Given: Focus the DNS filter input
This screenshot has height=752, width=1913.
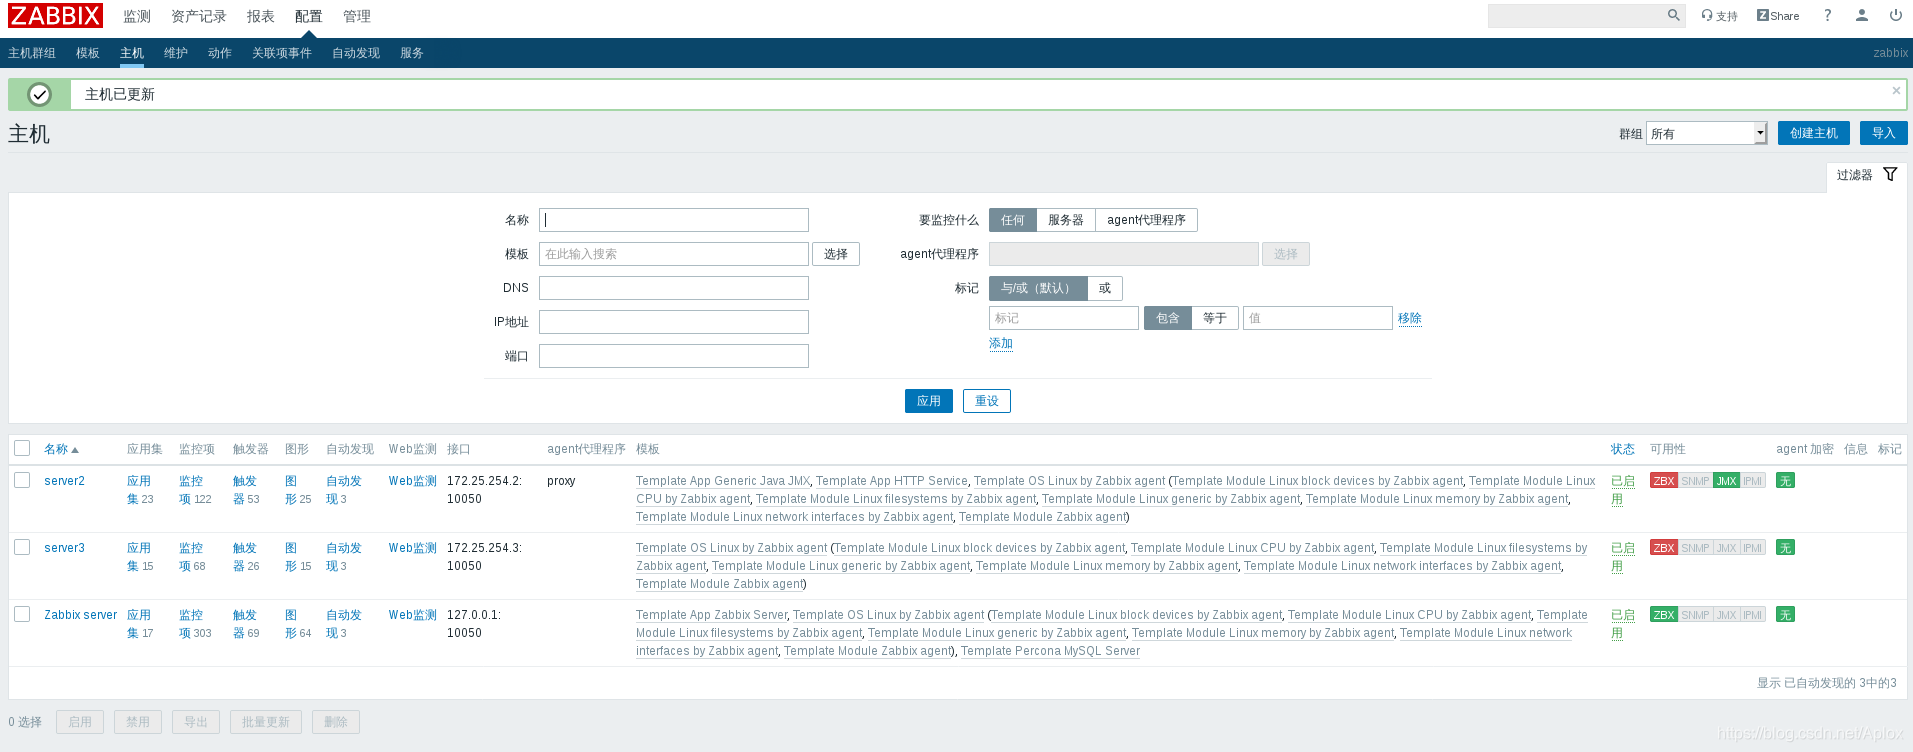Looking at the screenshot, I should tap(674, 288).
